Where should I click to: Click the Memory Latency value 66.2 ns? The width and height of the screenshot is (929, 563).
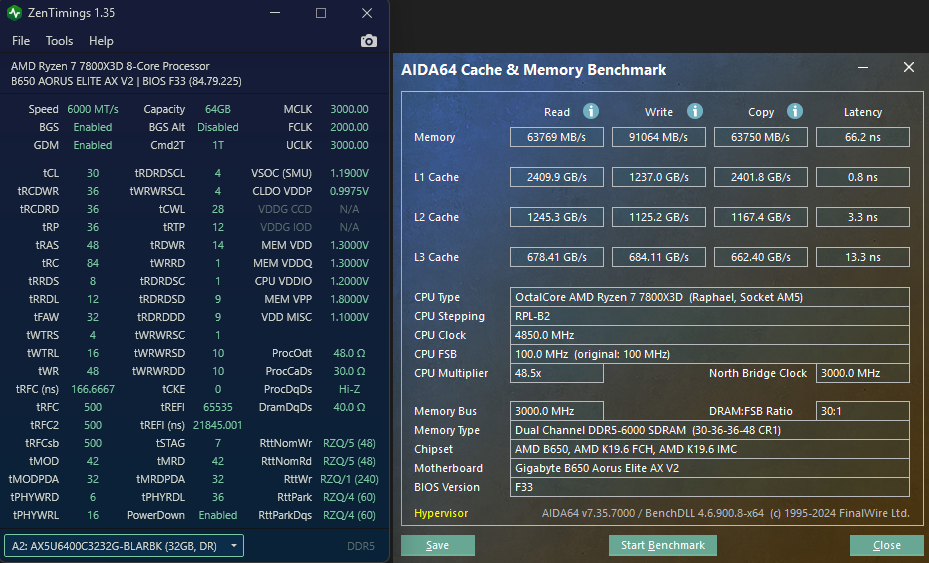point(863,137)
